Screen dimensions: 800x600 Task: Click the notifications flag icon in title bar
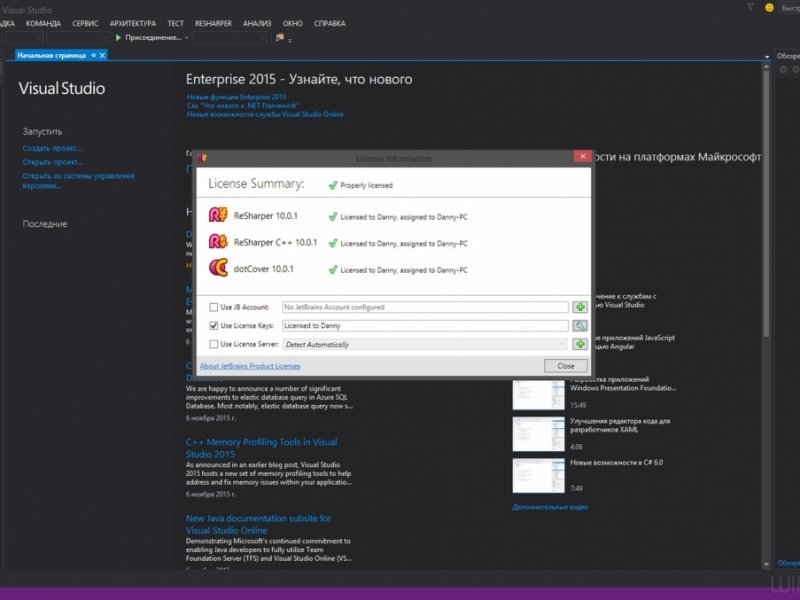pyautogui.click(x=751, y=7)
